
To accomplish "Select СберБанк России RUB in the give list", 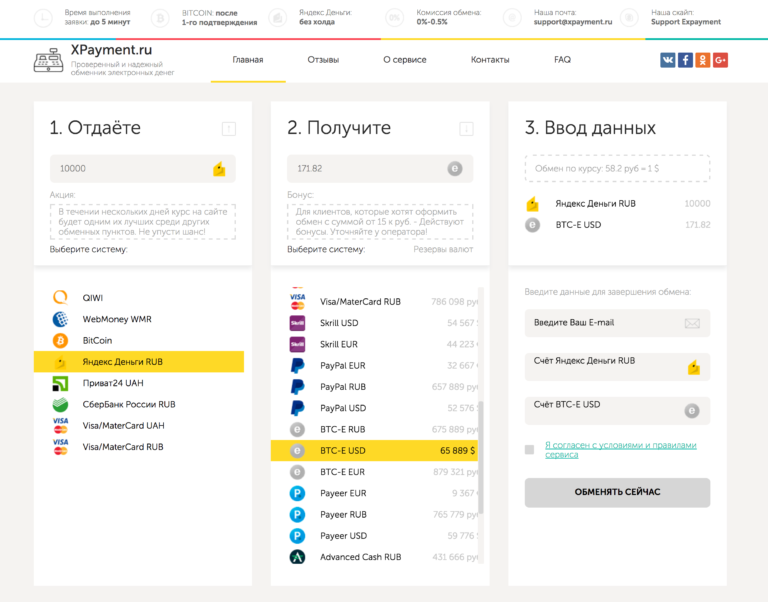I will pos(139,404).
